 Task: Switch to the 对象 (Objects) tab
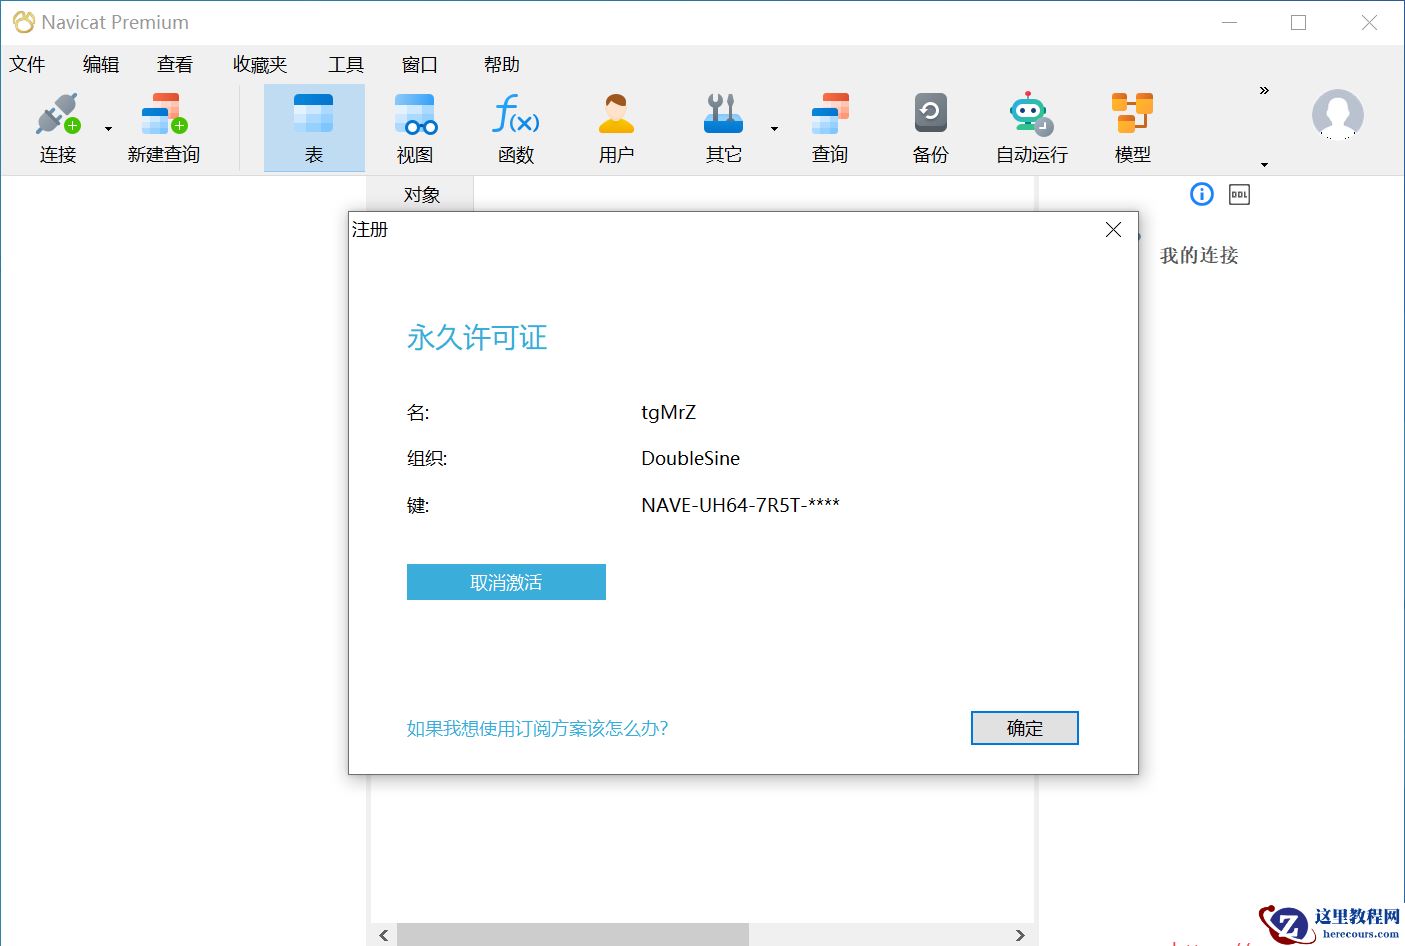(421, 194)
